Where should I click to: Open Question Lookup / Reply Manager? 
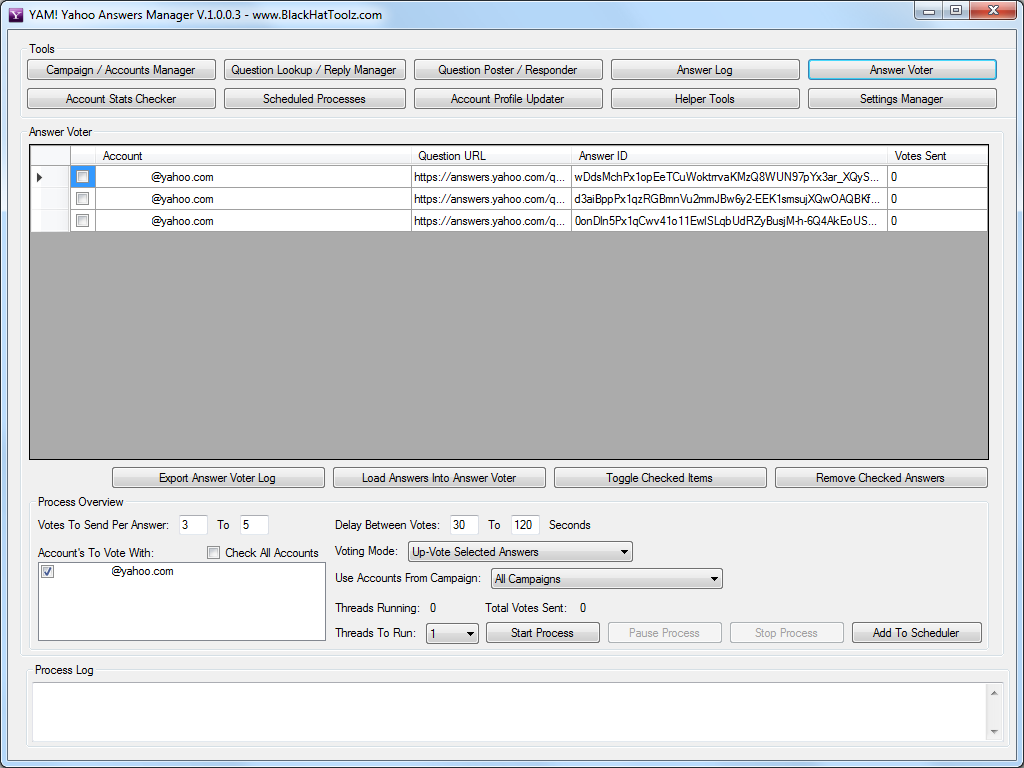point(314,70)
